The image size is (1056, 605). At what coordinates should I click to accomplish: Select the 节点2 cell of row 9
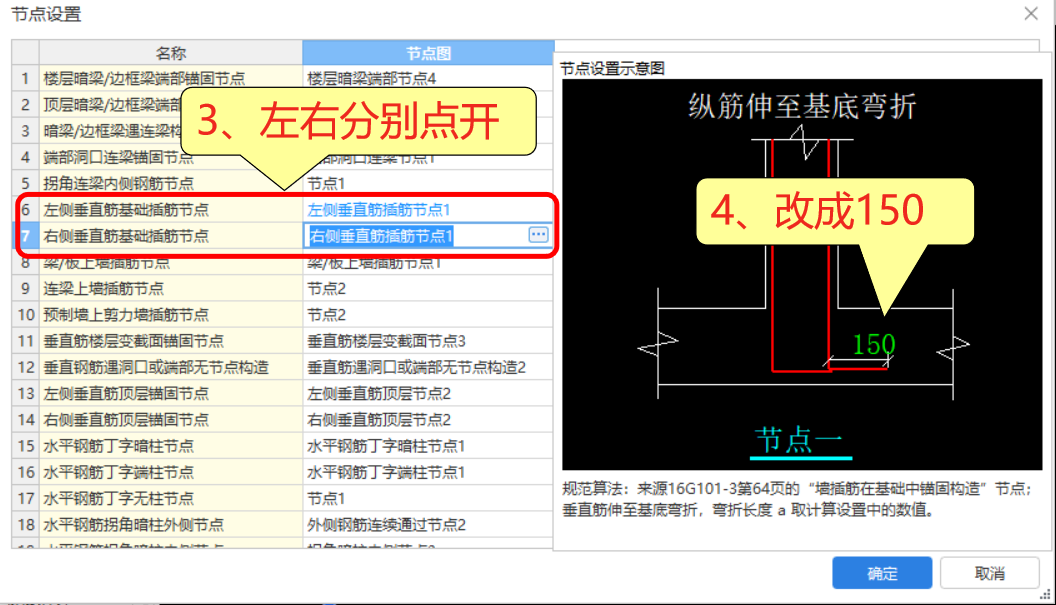tap(428, 288)
